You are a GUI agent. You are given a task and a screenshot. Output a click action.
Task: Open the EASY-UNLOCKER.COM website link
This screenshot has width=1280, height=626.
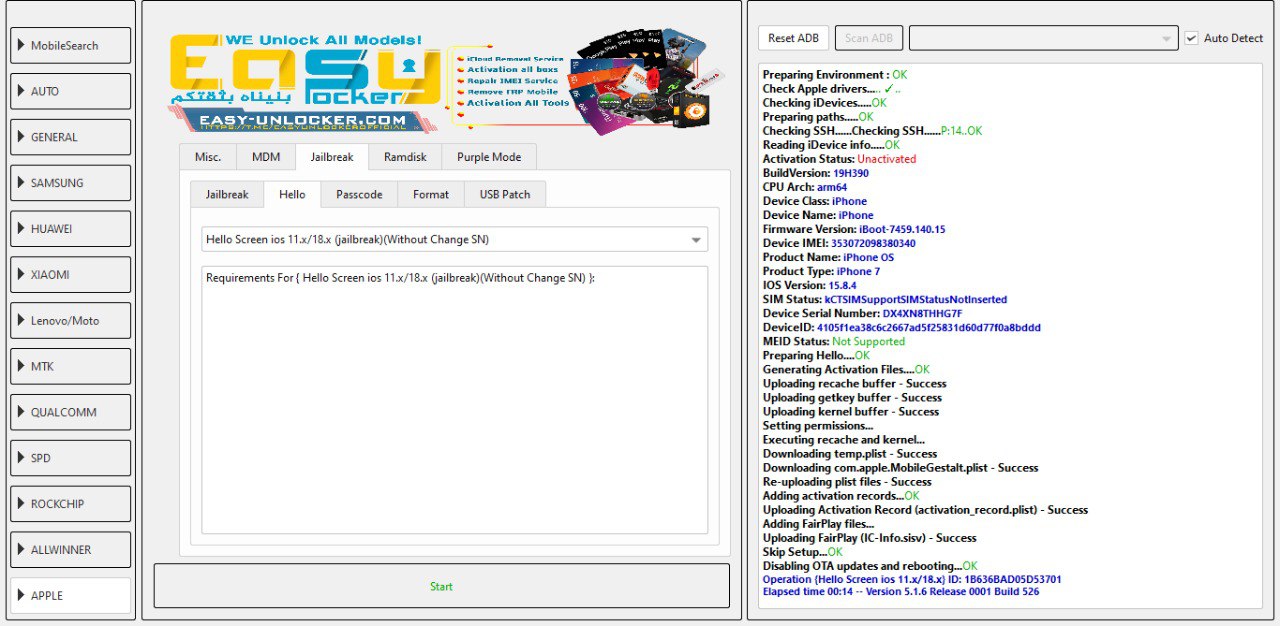click(x=302, y=121)
